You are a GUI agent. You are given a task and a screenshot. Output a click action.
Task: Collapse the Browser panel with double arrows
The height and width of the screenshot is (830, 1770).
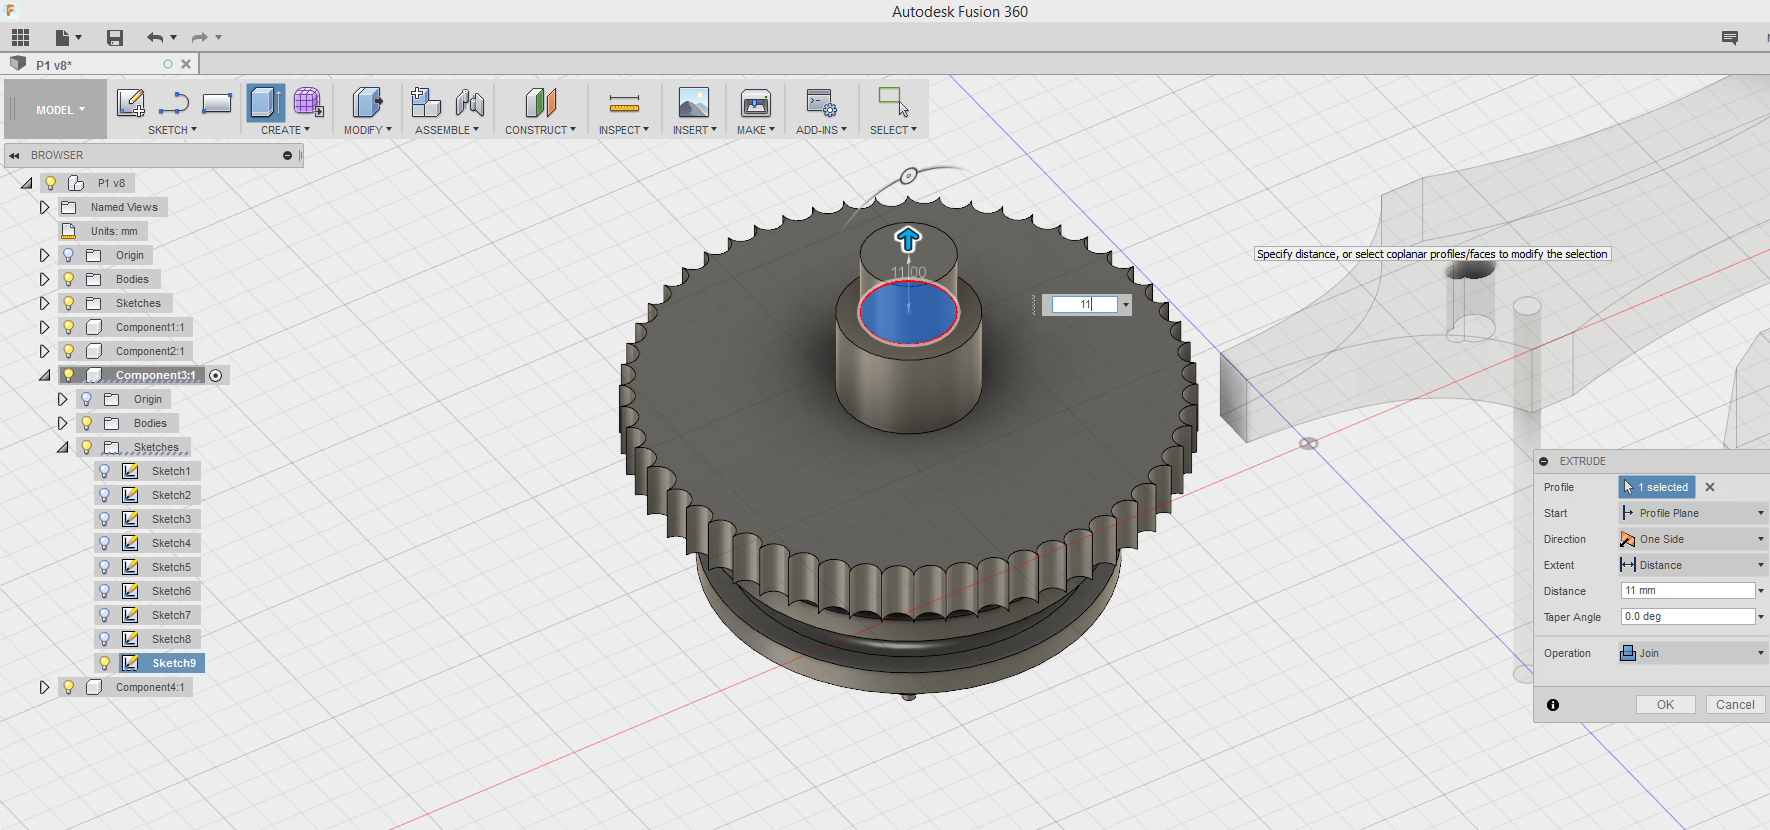pyautogui.click(x=14, y=155)
